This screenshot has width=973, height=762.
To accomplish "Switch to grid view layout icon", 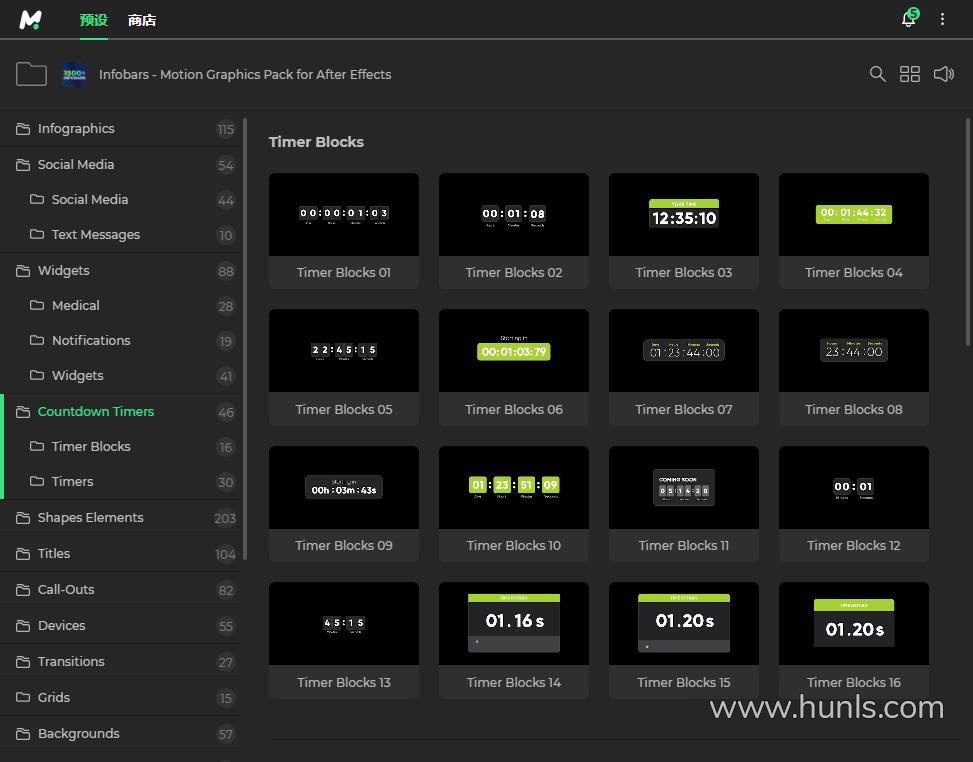I will [910, 74].
